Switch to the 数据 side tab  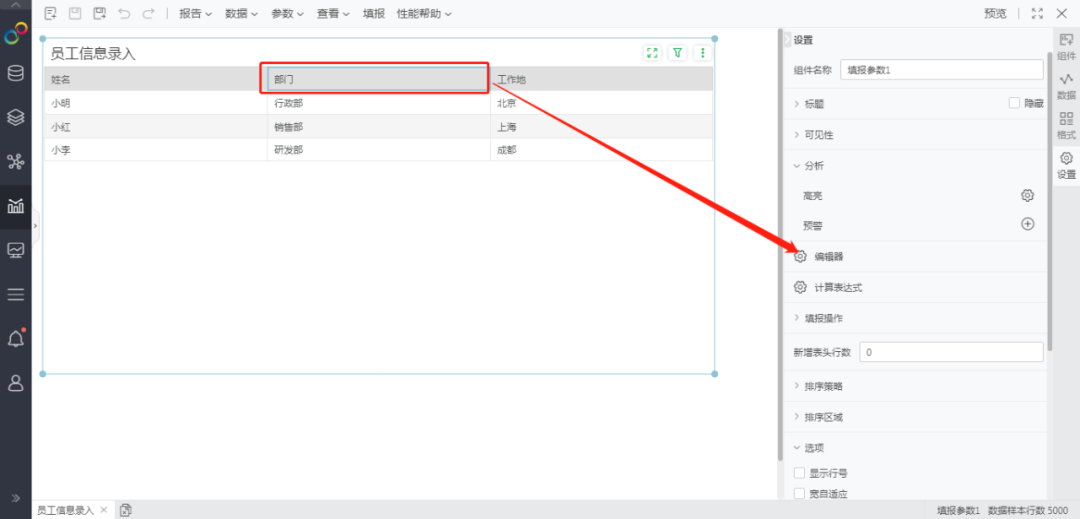pyautogui.click(x=1066, y=86)
